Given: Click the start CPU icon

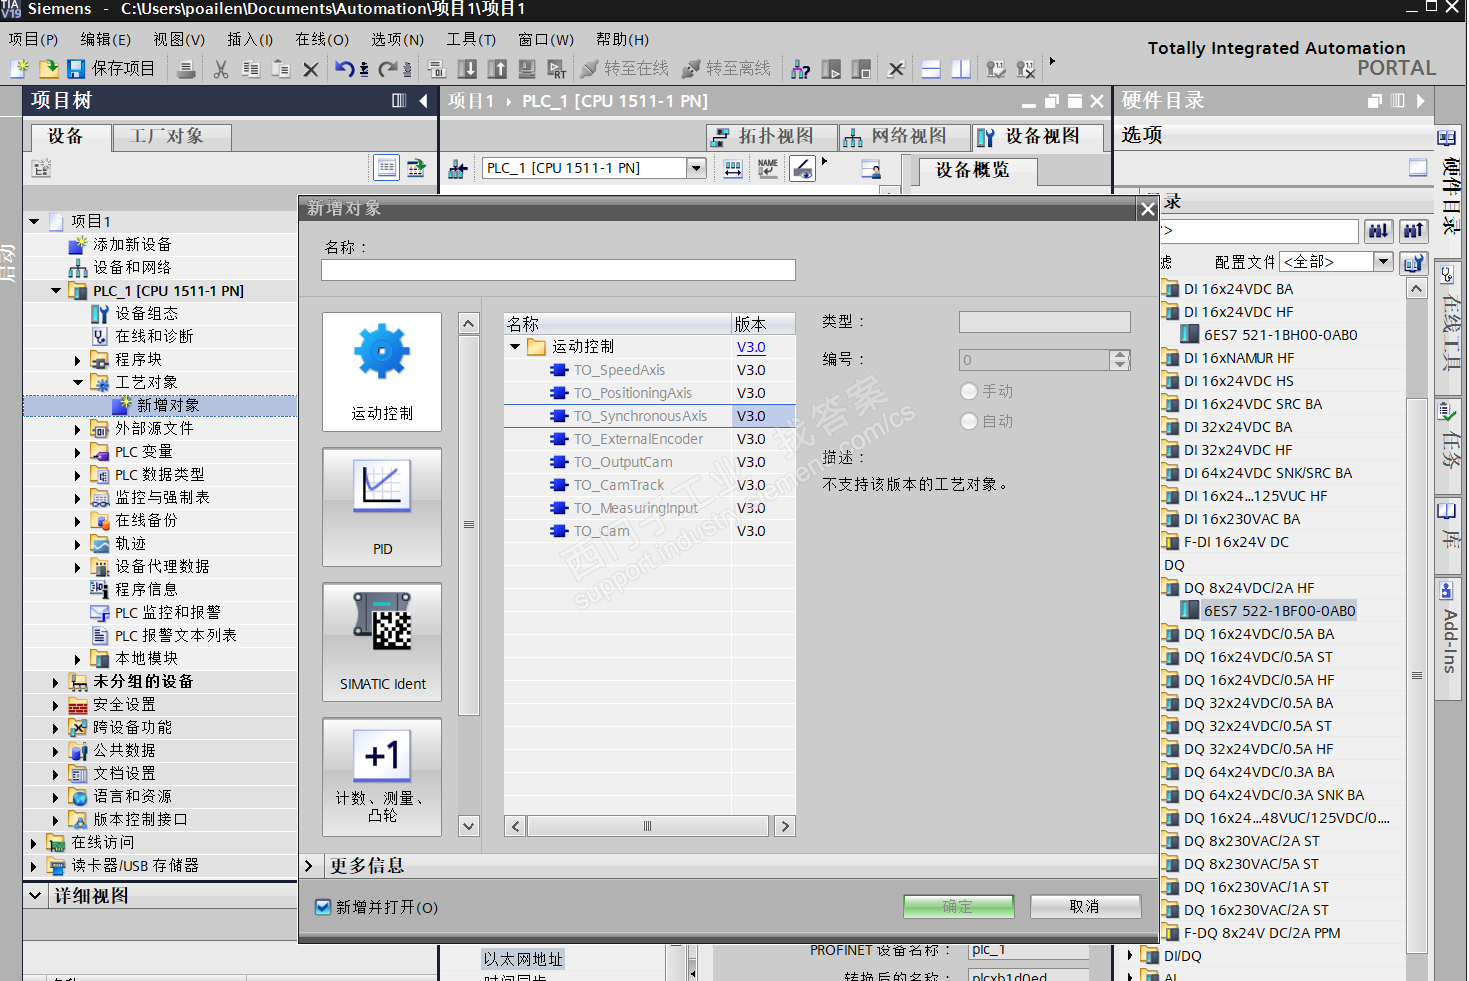Looking at the screenshot, I should coord(831,69).
